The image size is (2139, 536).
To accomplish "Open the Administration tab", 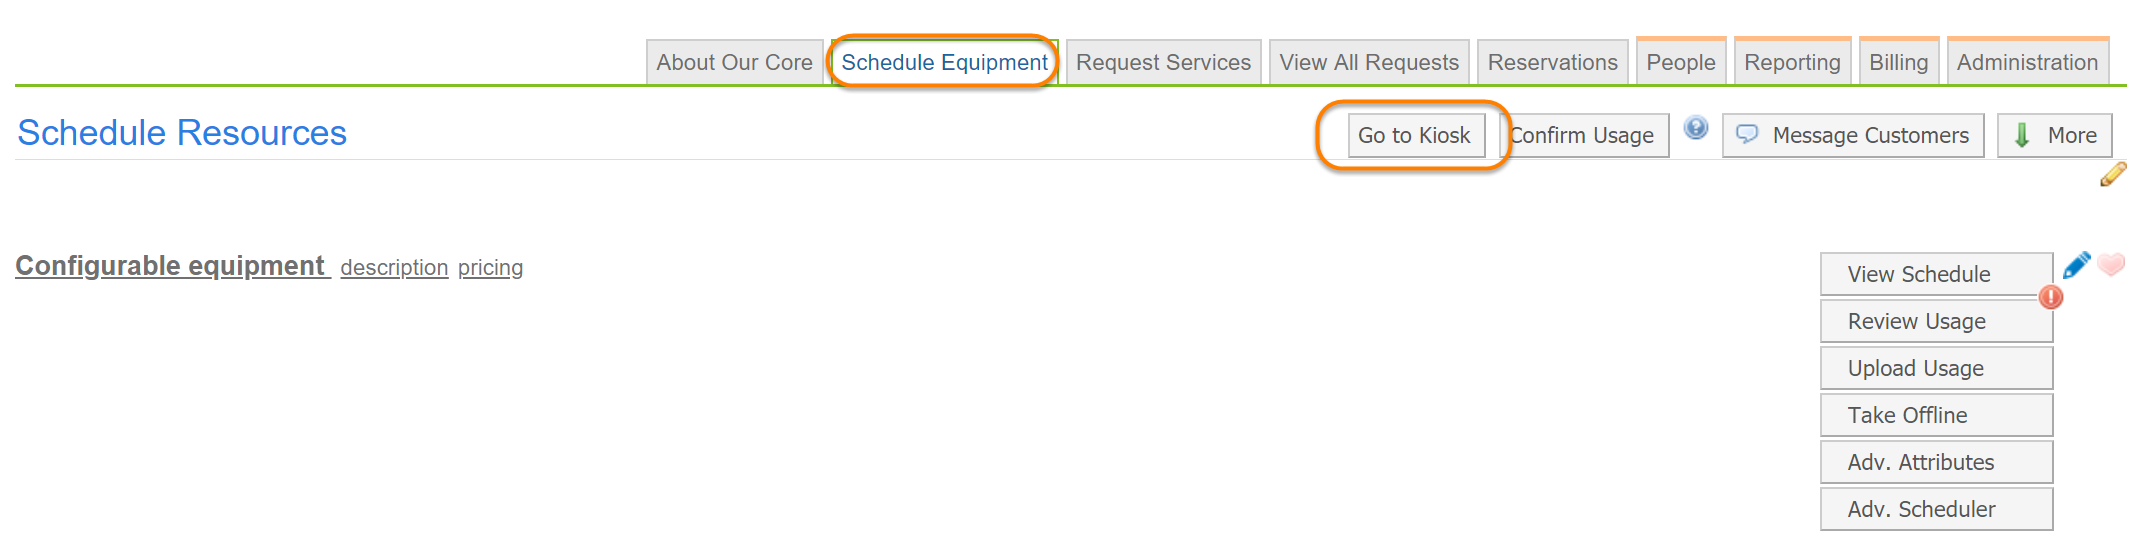I will coord(2027,62).
